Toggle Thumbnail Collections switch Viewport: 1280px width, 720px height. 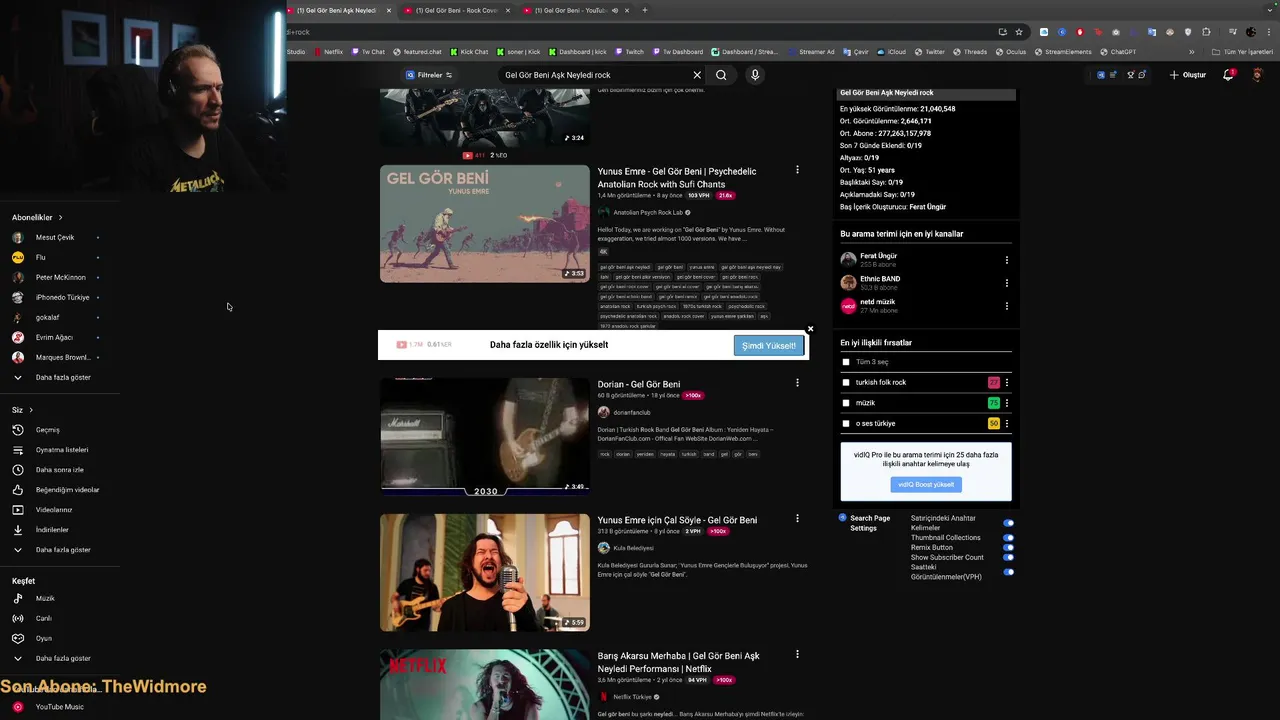1008,537
